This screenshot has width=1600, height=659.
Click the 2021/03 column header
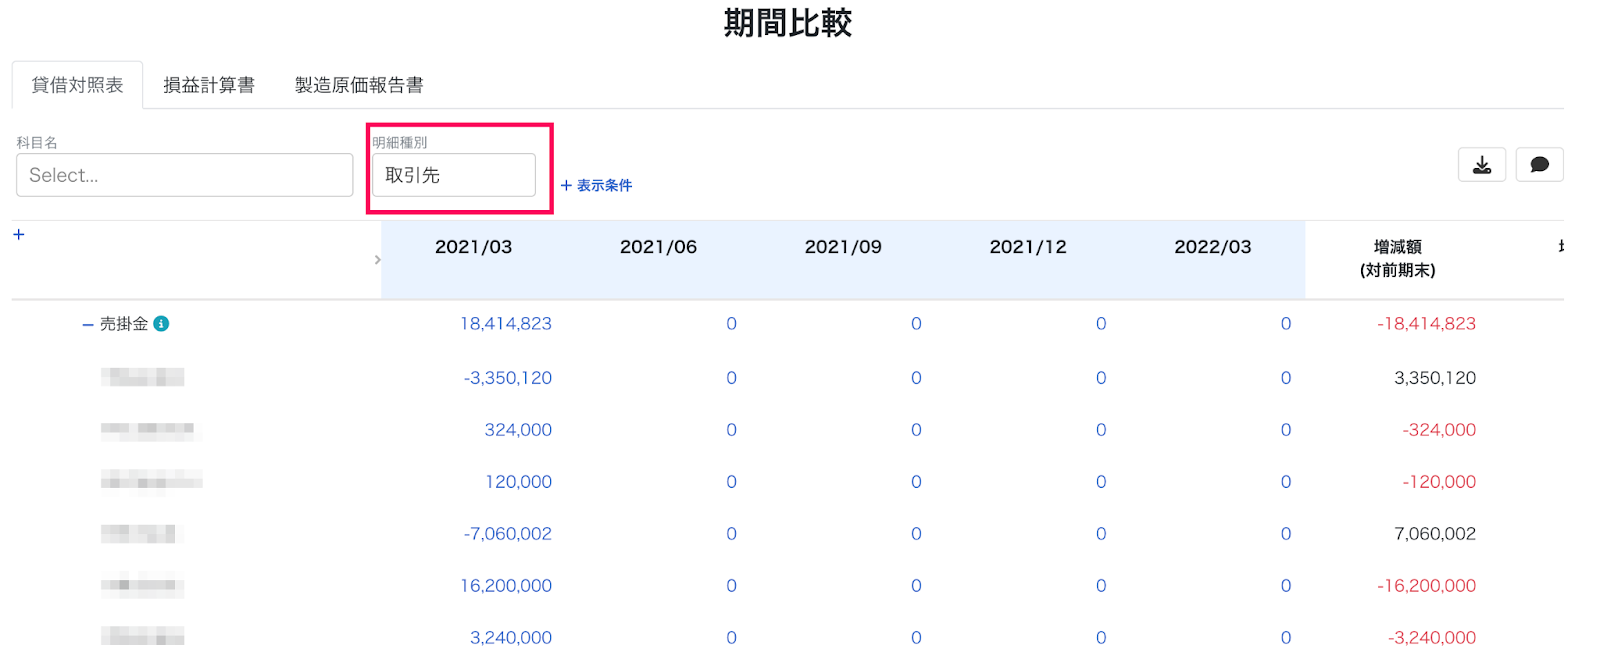click(473, 247)
